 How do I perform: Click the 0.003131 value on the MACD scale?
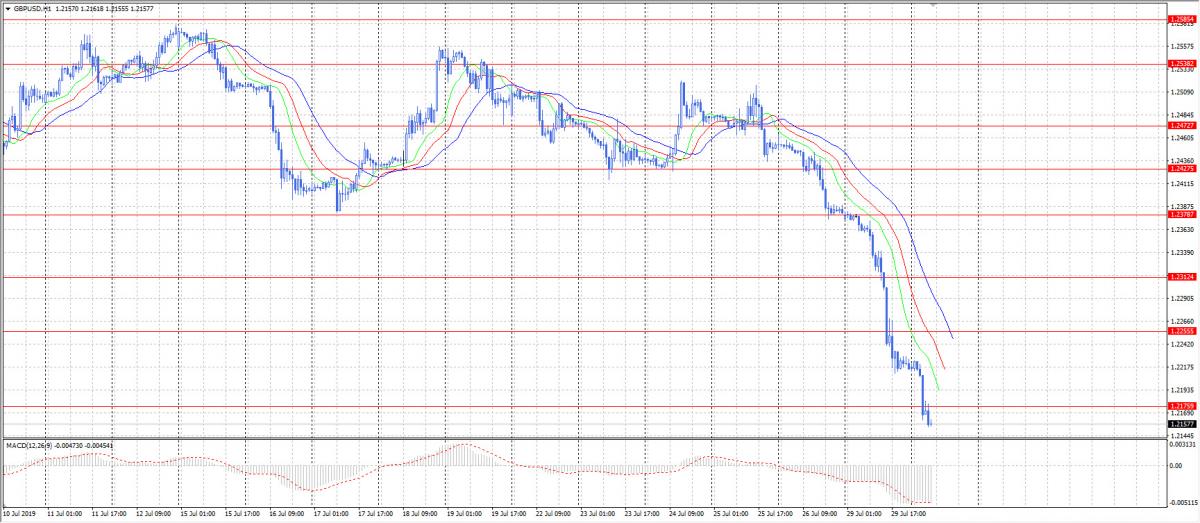[x=1182, y=446]
